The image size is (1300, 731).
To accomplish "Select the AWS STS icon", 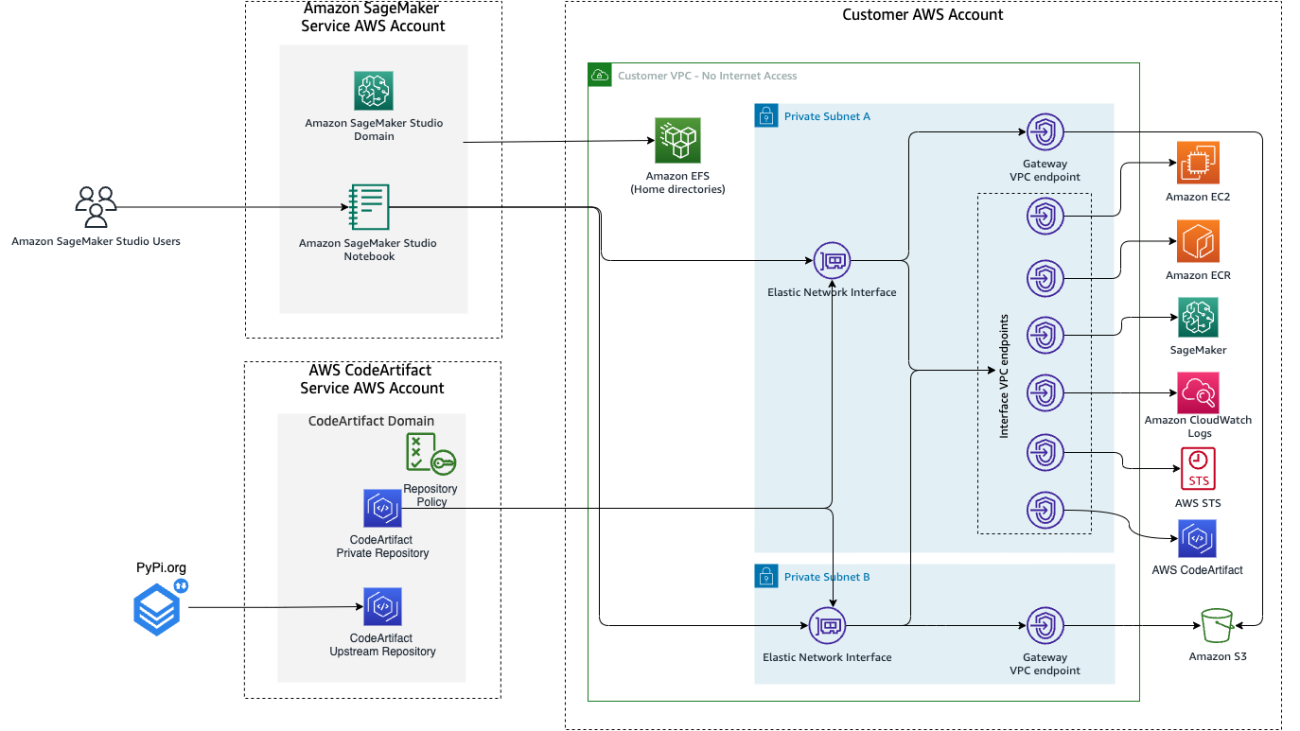I will pos(1198,470).
